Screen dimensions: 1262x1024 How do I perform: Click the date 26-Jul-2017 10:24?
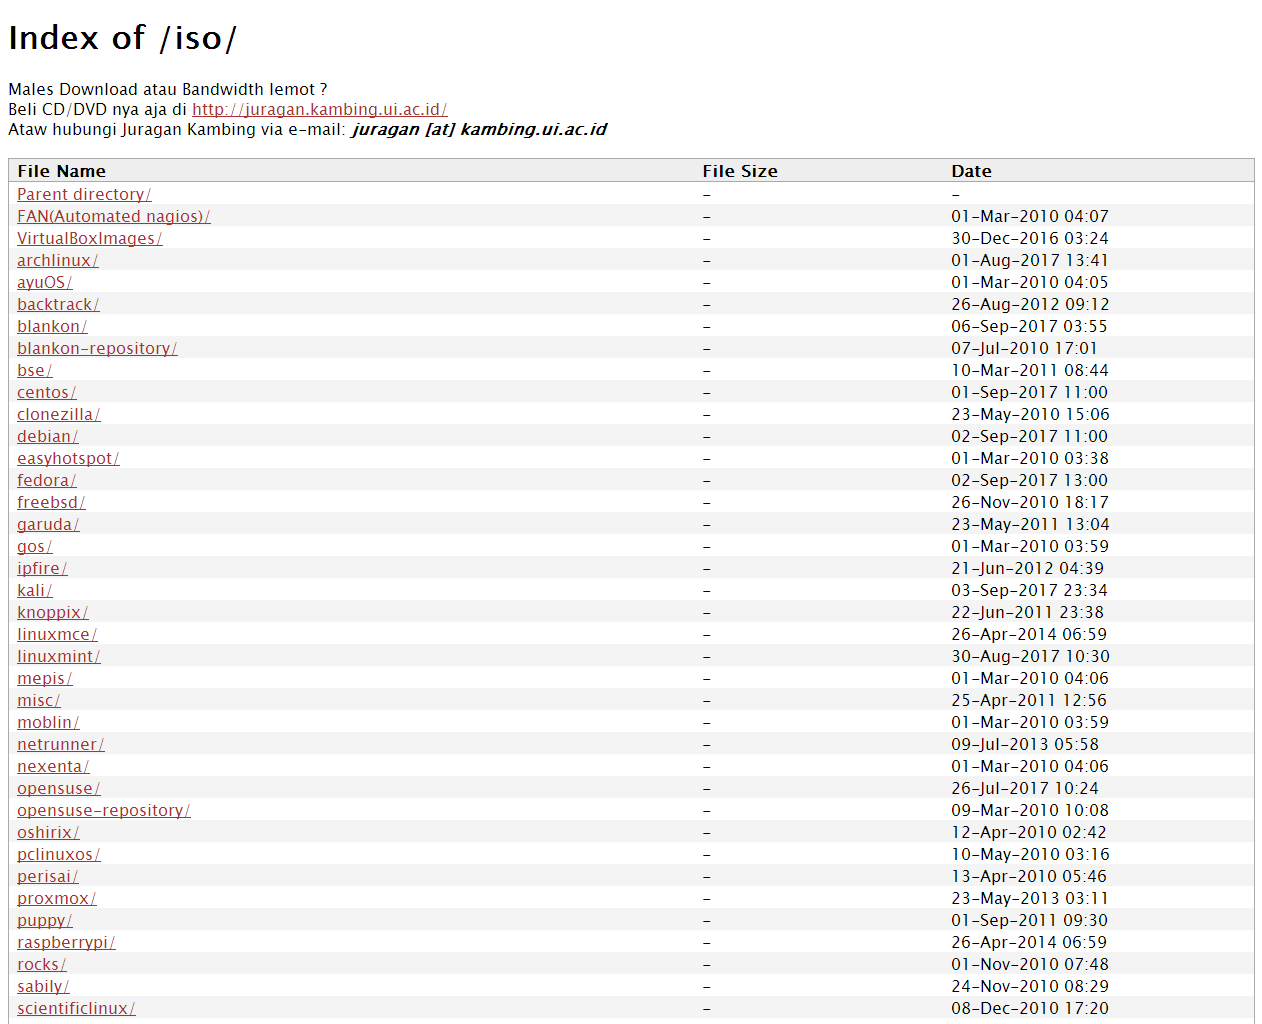1025,788
